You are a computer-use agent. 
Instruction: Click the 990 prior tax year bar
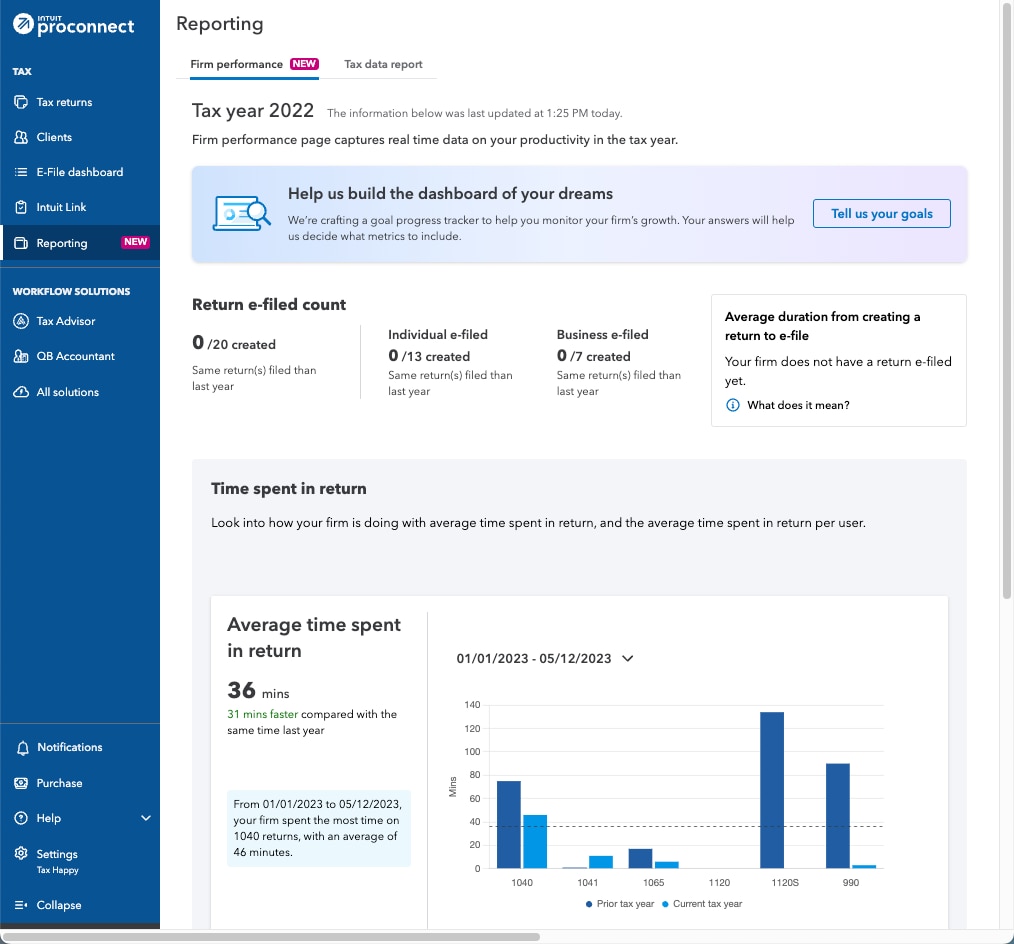(x=837, y=815)
